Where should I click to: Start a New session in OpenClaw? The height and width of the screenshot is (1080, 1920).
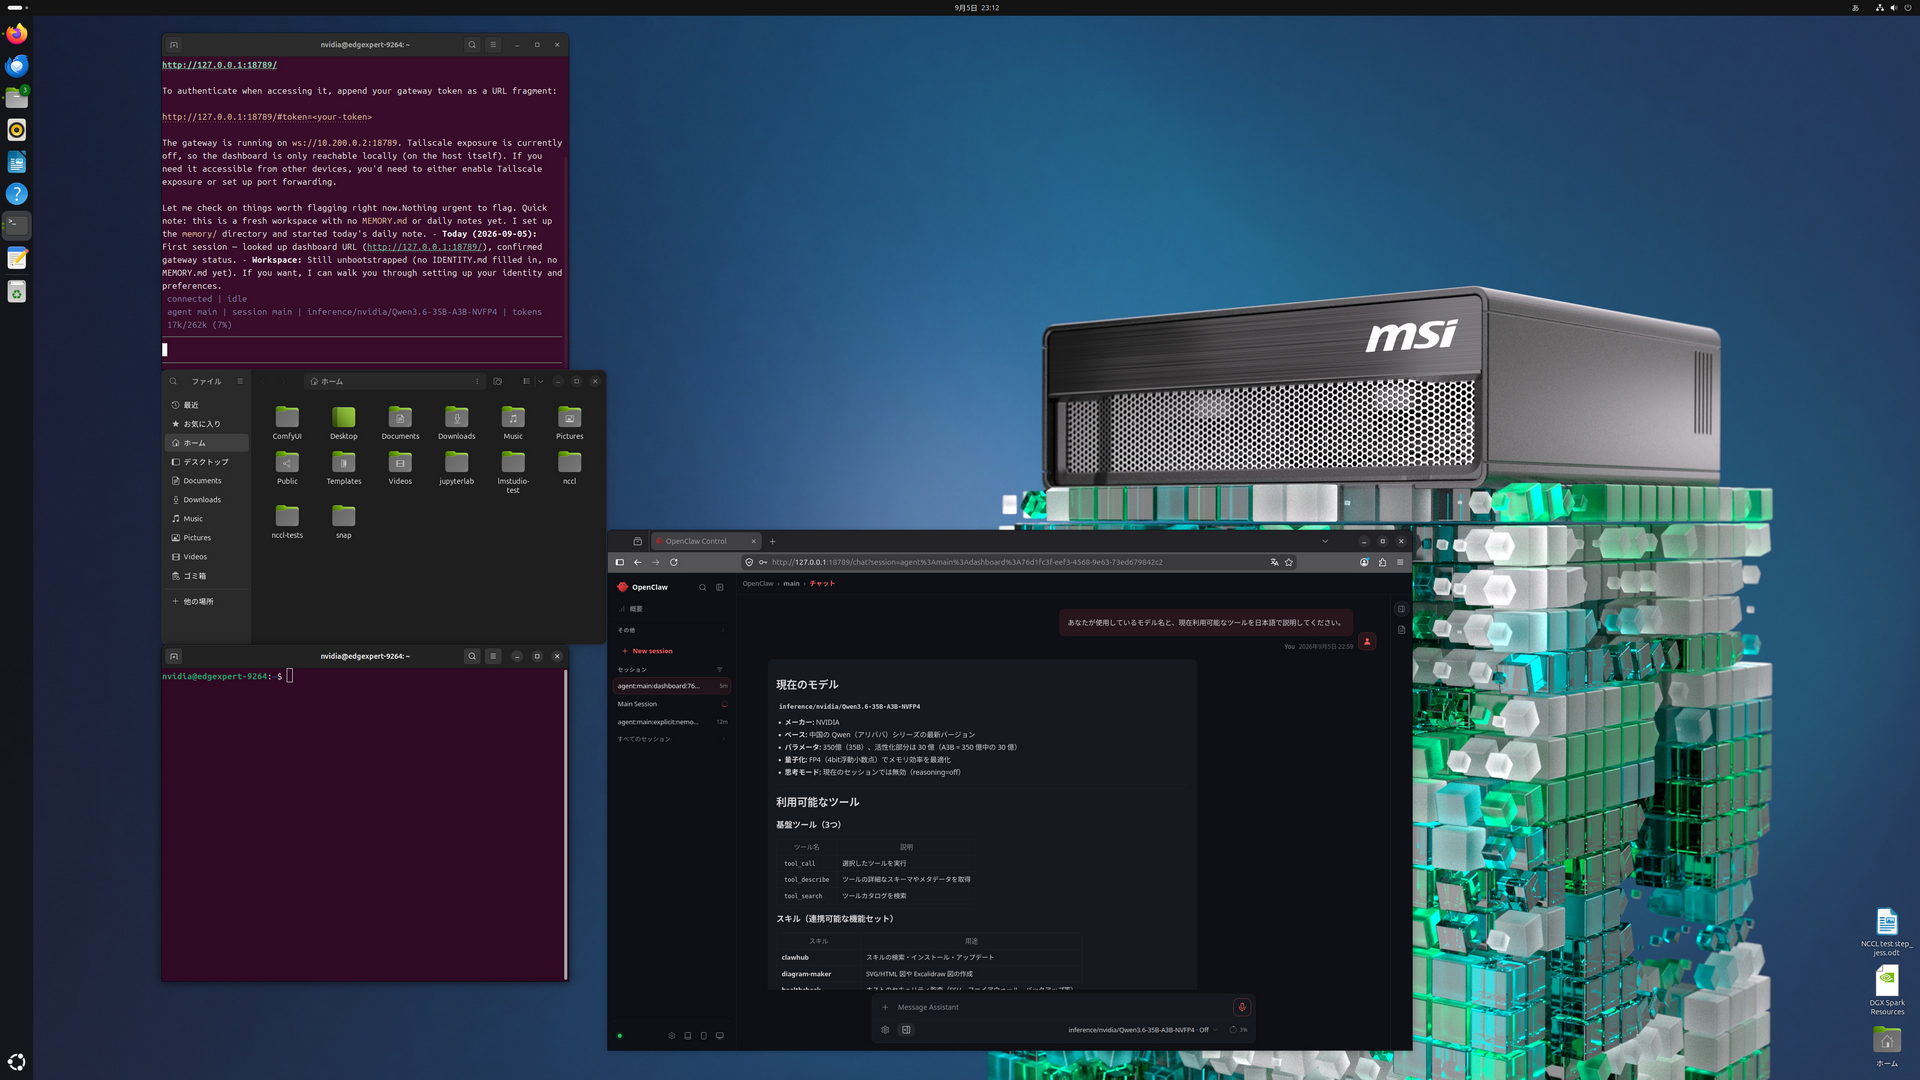click(648, 651)
